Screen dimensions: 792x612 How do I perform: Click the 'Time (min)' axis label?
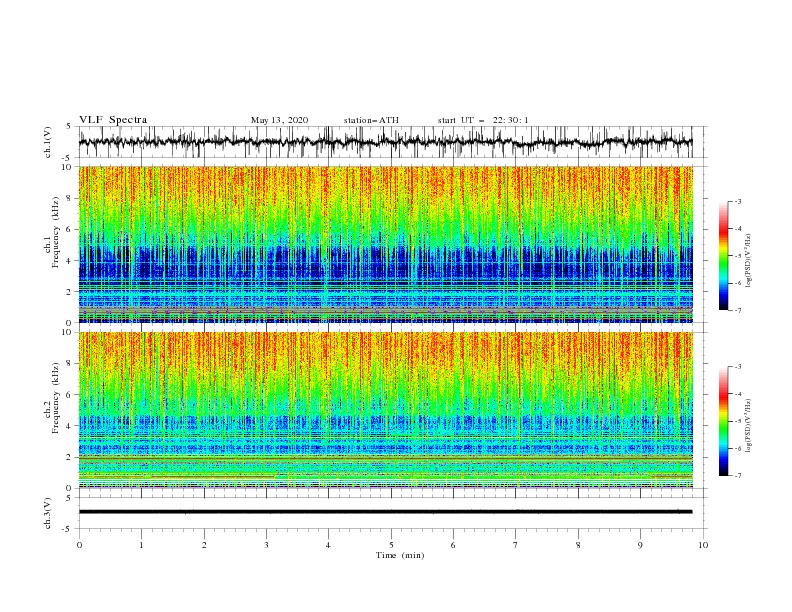point(400,555)
